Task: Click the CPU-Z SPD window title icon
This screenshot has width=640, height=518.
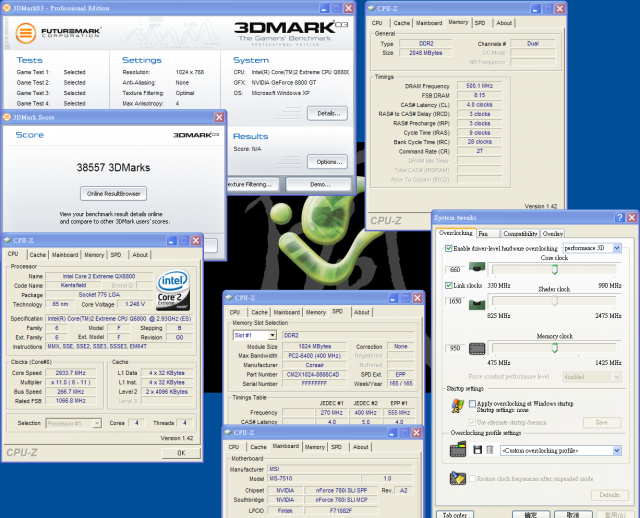Action: pos(229,298)
